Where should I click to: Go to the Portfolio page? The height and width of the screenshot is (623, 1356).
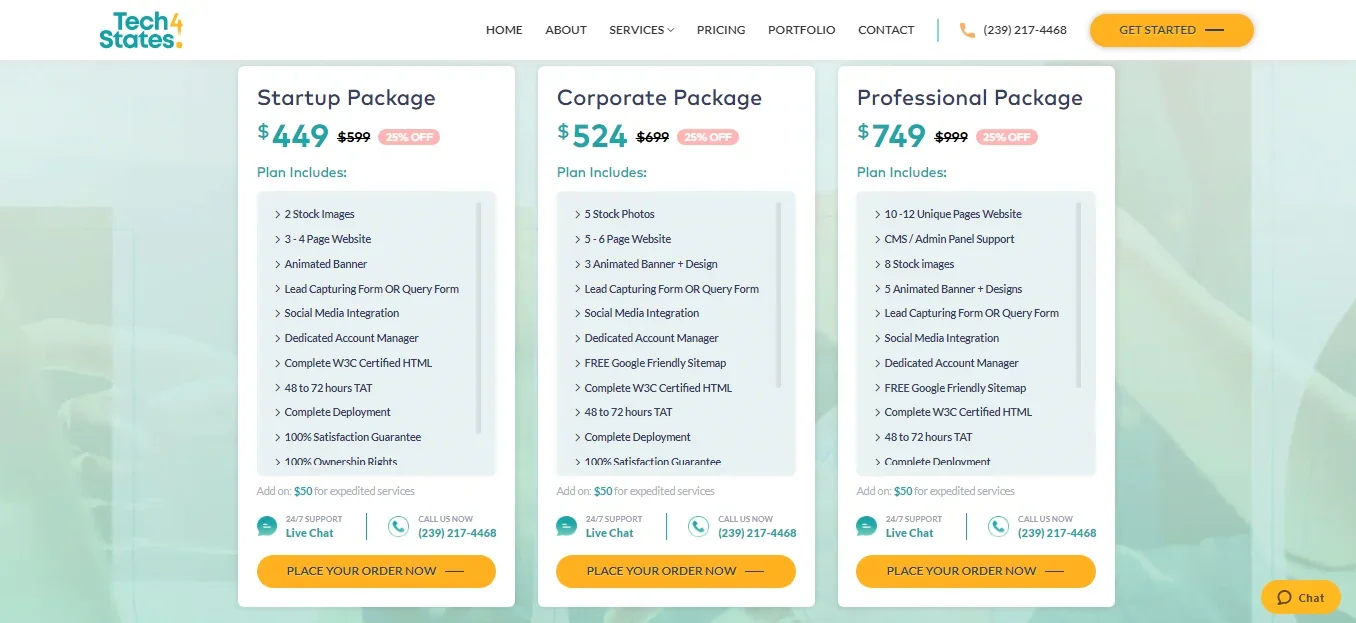[x=801, y=30]
